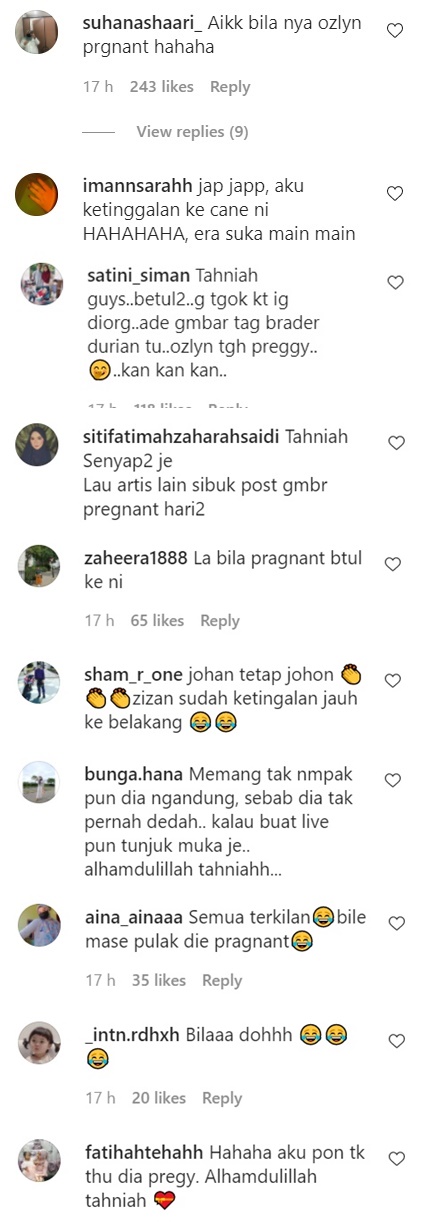View 65 likes on zaheera1888's comment
Viewport: 436px width, 1222px height.
[157, 621]
